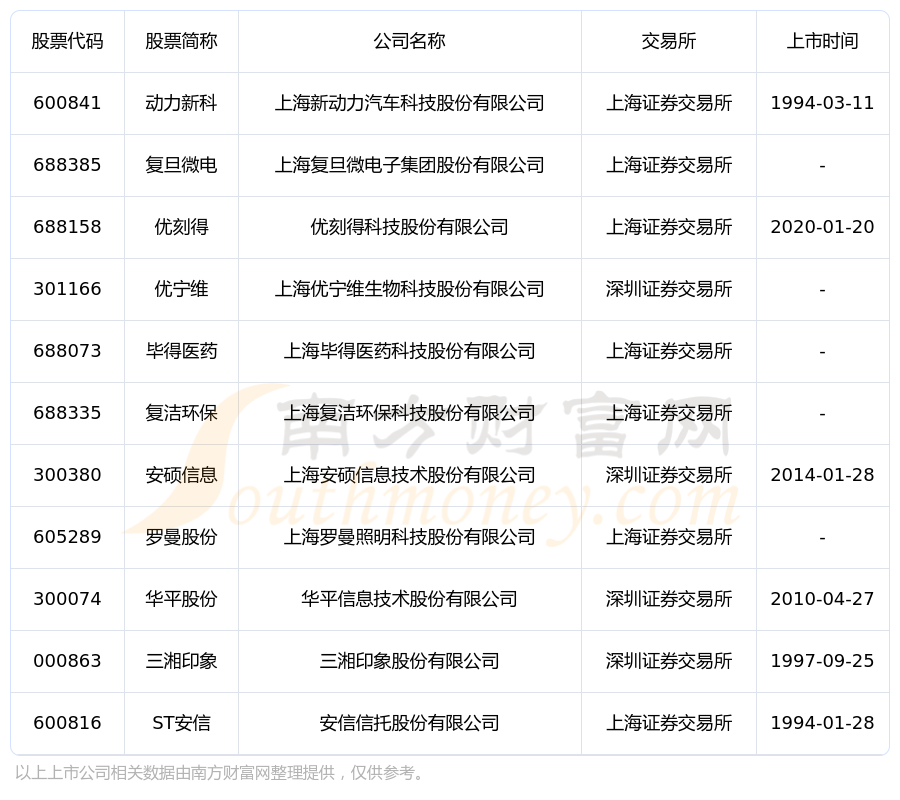Select stock code 688073
This screenshot has height=800, width=900.
pyautogui.click(x=67, y=351)
